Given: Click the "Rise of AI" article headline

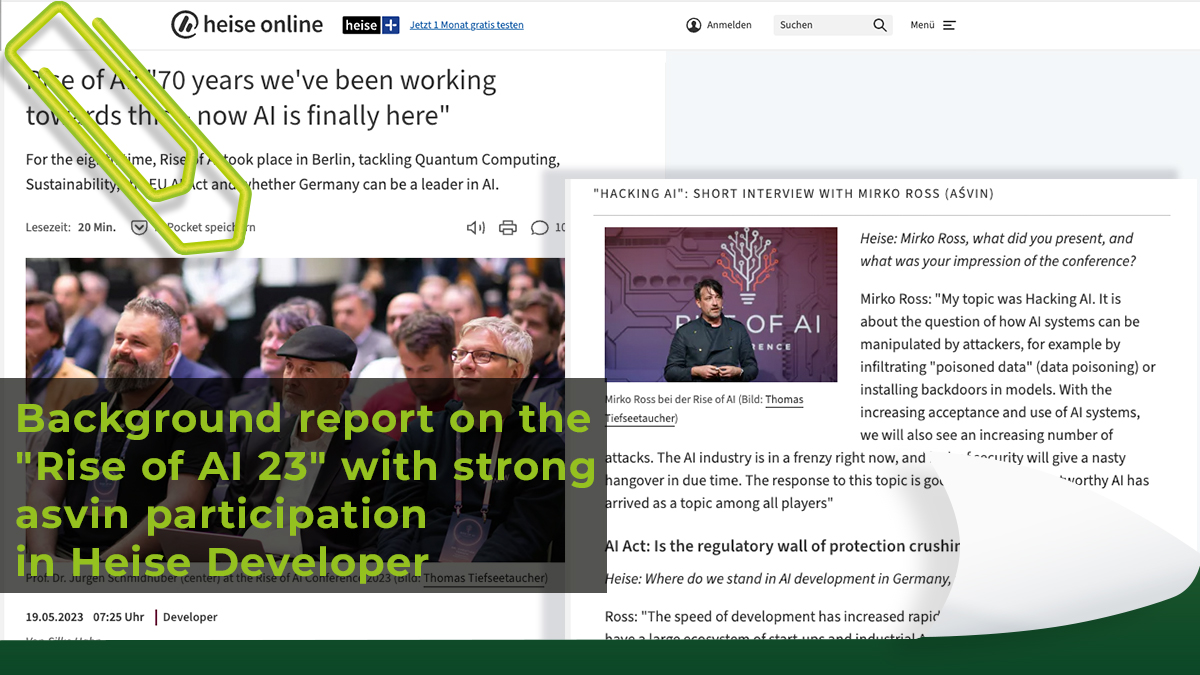Looking at the screenshot, I should point(260,98).
